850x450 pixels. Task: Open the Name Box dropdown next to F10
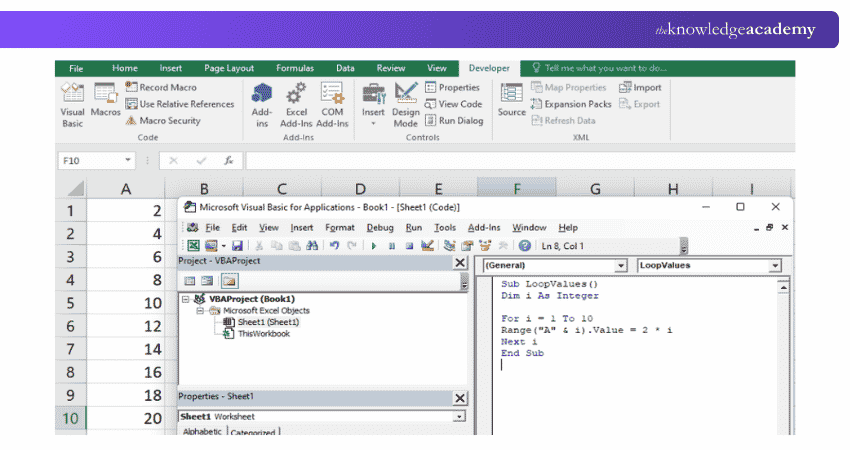click(x=128, y=160)
